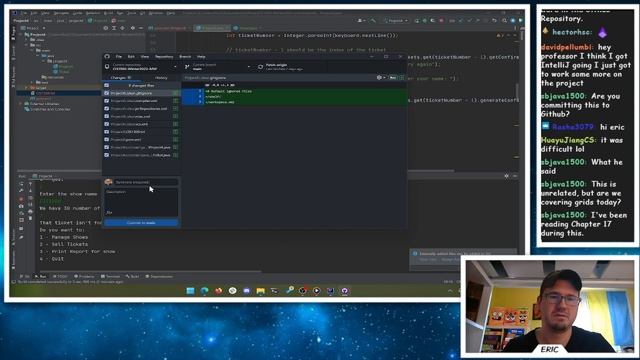
Task: Open the Windows Start menu from the taskbar
Action: coord(190,291)
